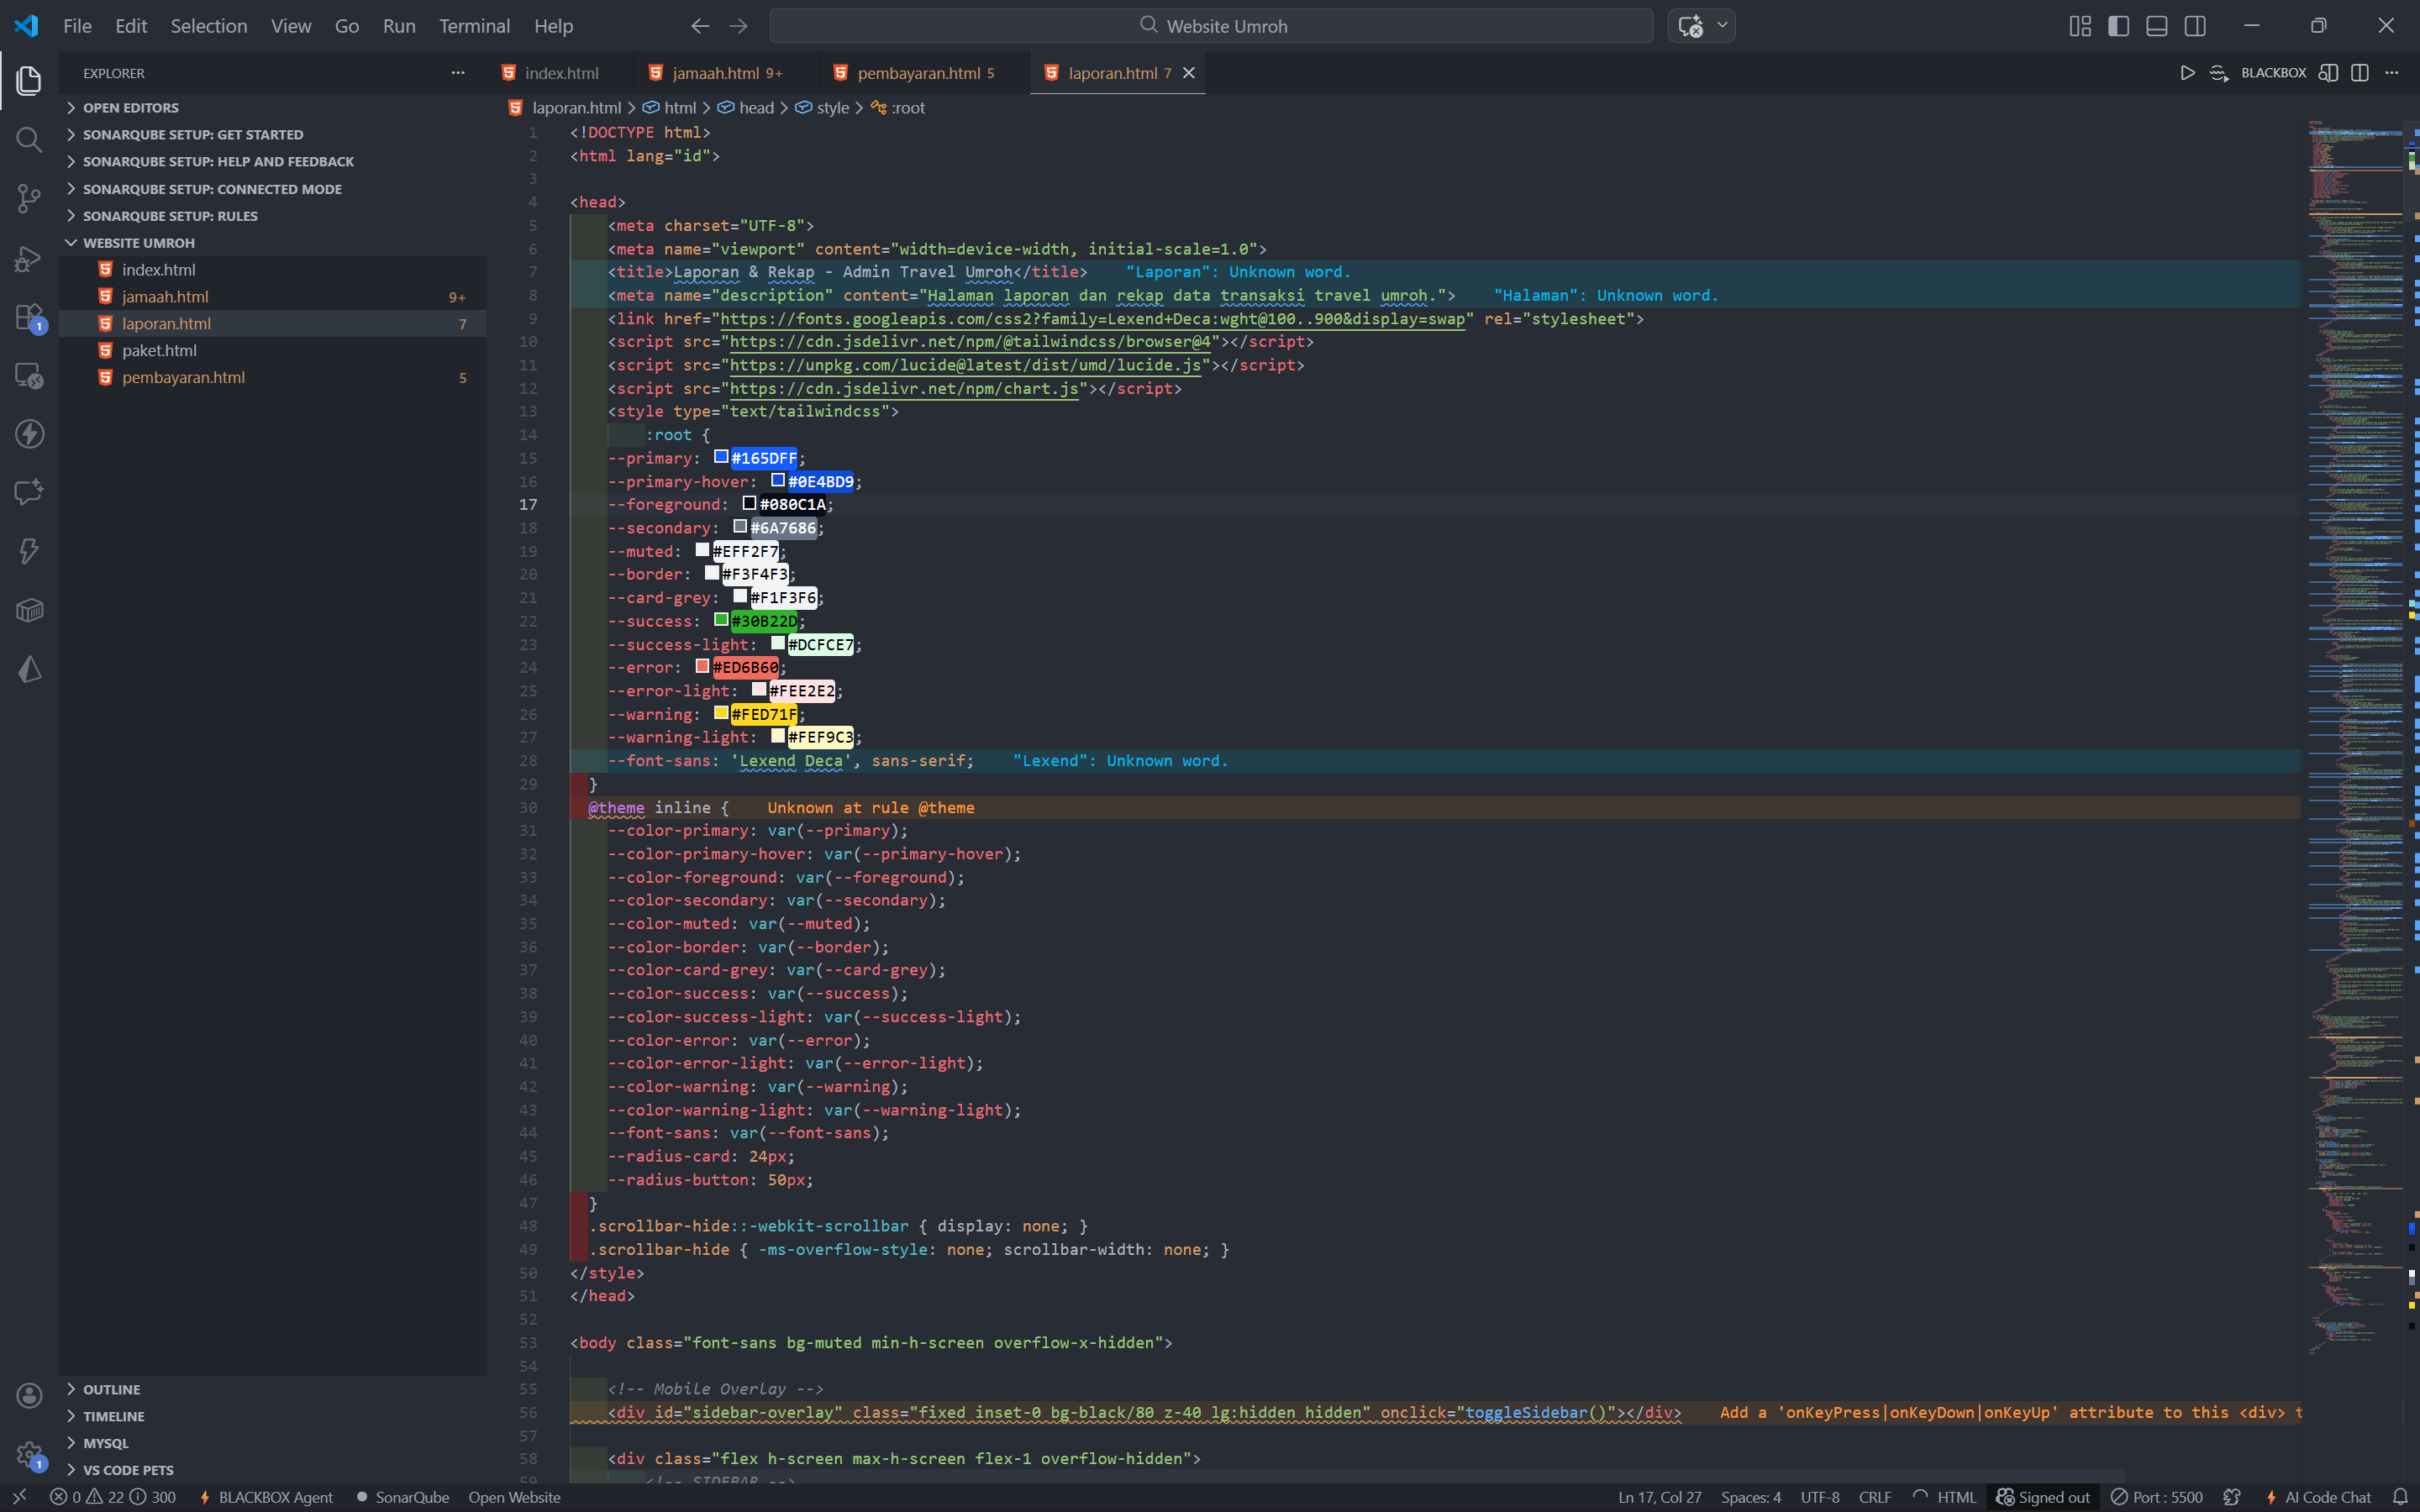Viewport: 2420px width, 1512px height.
Task: Open Run and Debug view
Action: click(29, 258)
